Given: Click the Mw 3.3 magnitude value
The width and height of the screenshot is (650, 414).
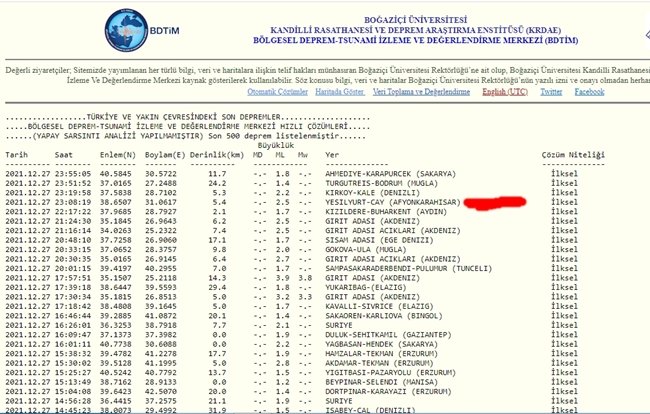Looking at the screenshot, I should (x=305, y=297).
